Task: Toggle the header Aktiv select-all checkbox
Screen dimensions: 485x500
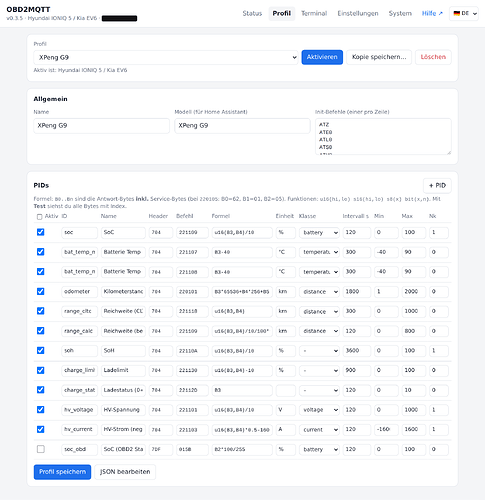Action: pyautogui.click(x=40, y=217)
